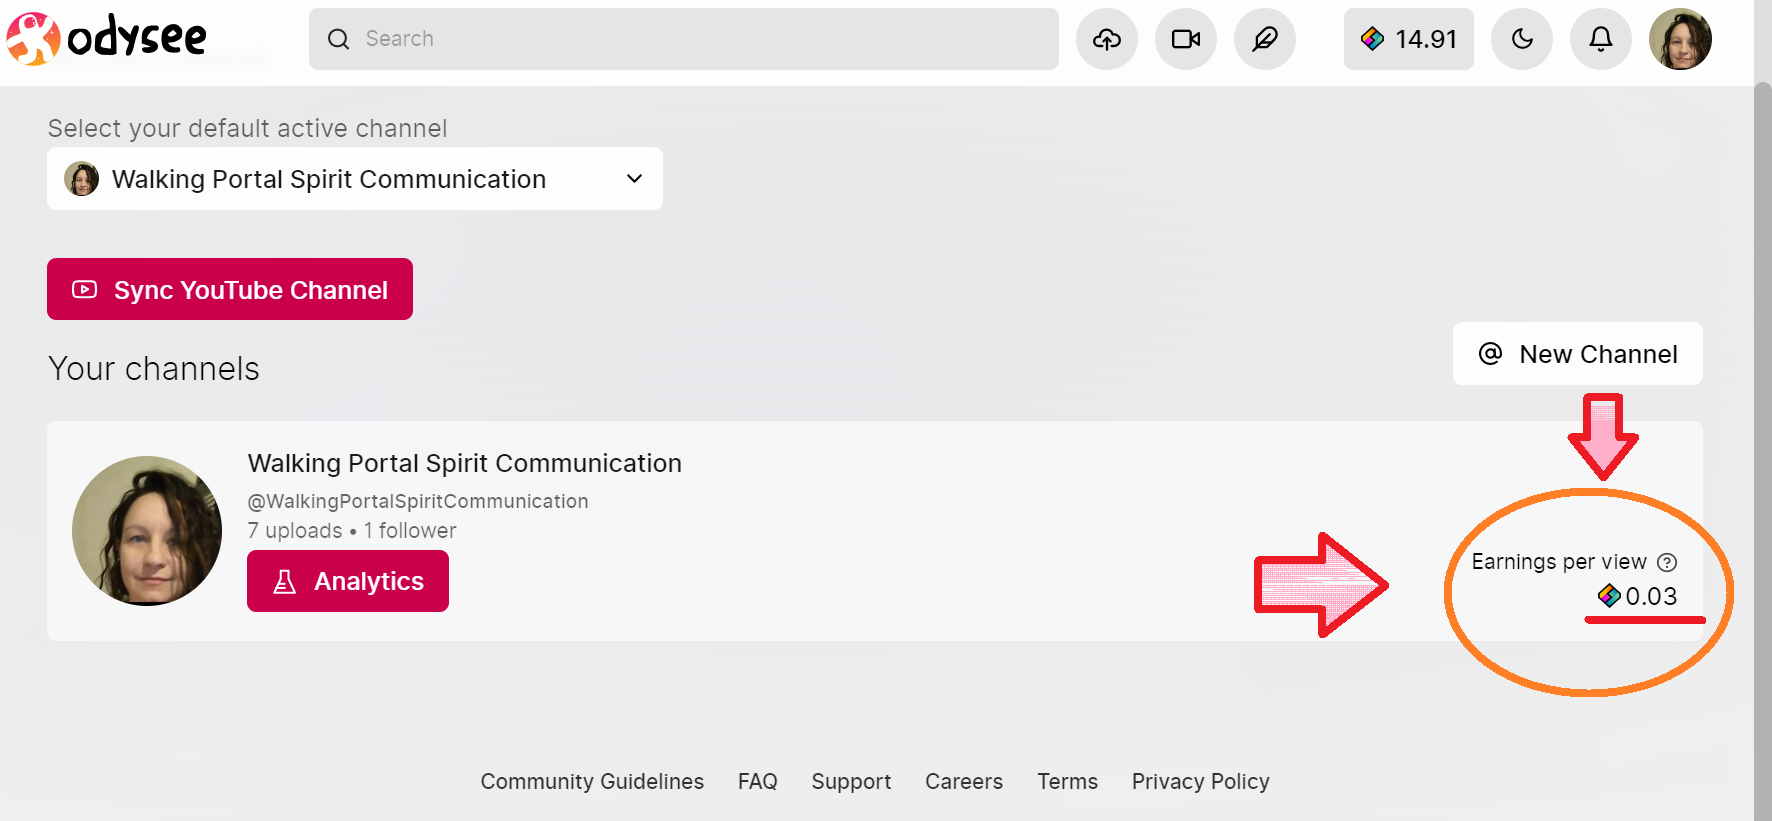Toggle dark mode moon icon

1522,39
